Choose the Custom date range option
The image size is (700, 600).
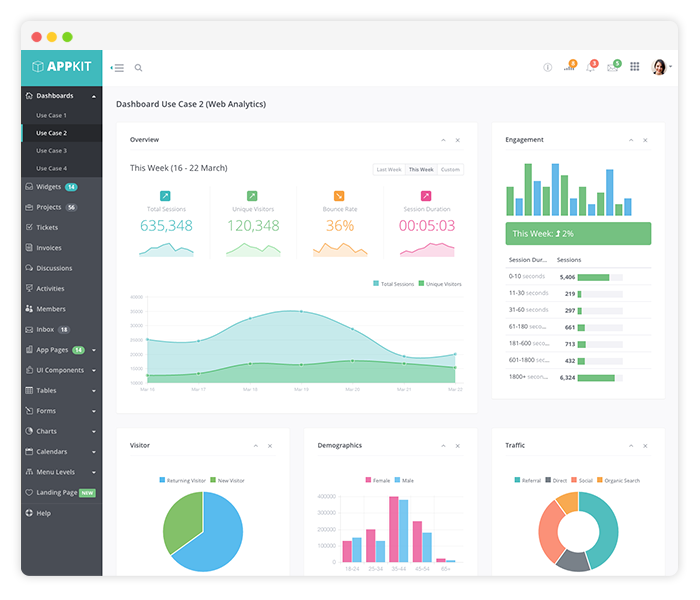point(450,170)
